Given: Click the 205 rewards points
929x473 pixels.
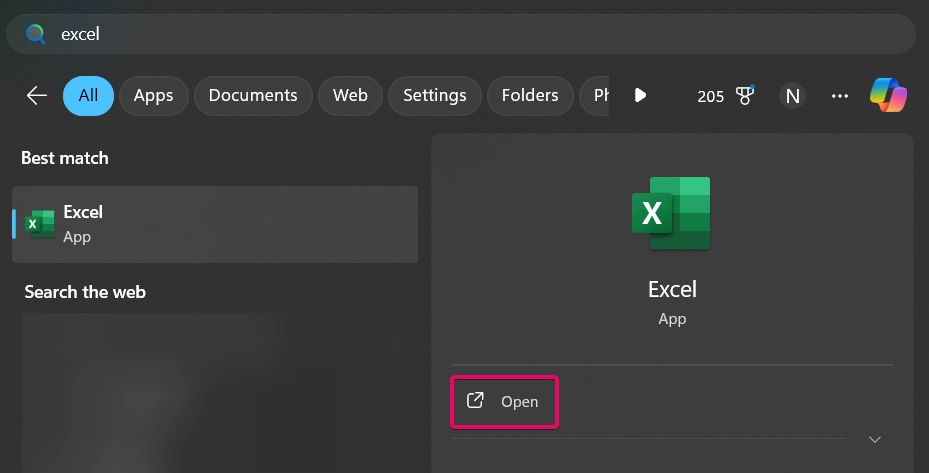Looking at the screenshot, I should pyautogui.click(x=710, y=97).
